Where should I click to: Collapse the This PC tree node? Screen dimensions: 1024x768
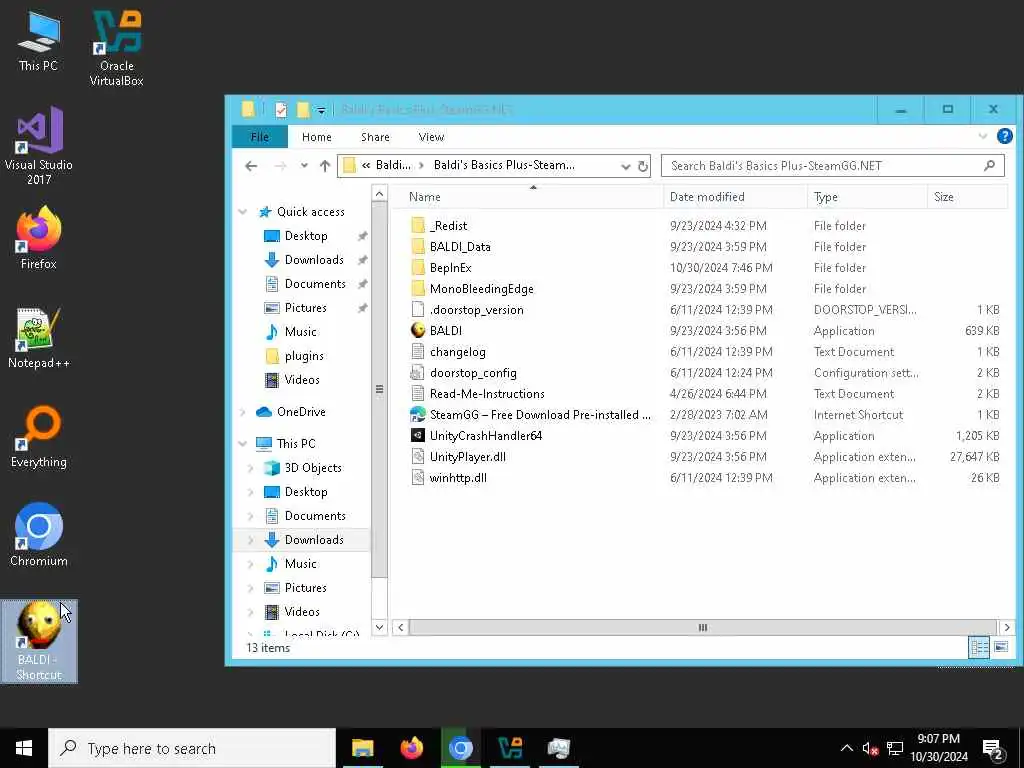coord(243,443)
